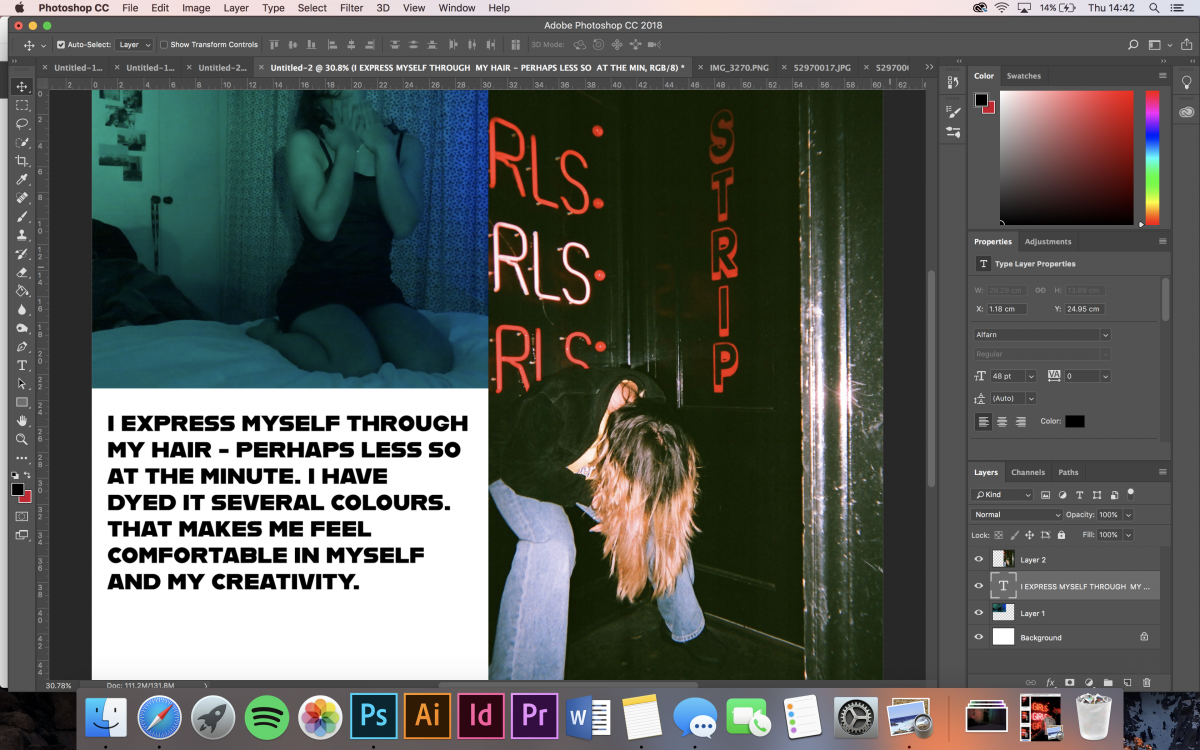This screenshot has width=1200, height=750.
Task: Select the Horizontal Type tool
Action: point(22,365)
